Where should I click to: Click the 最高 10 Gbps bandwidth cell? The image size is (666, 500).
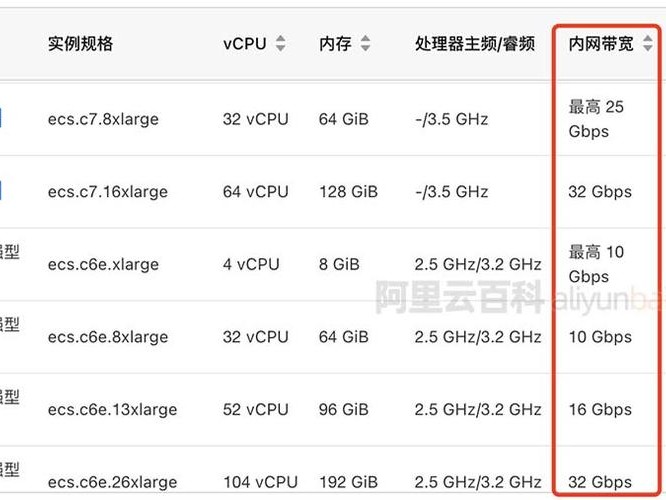596,264
